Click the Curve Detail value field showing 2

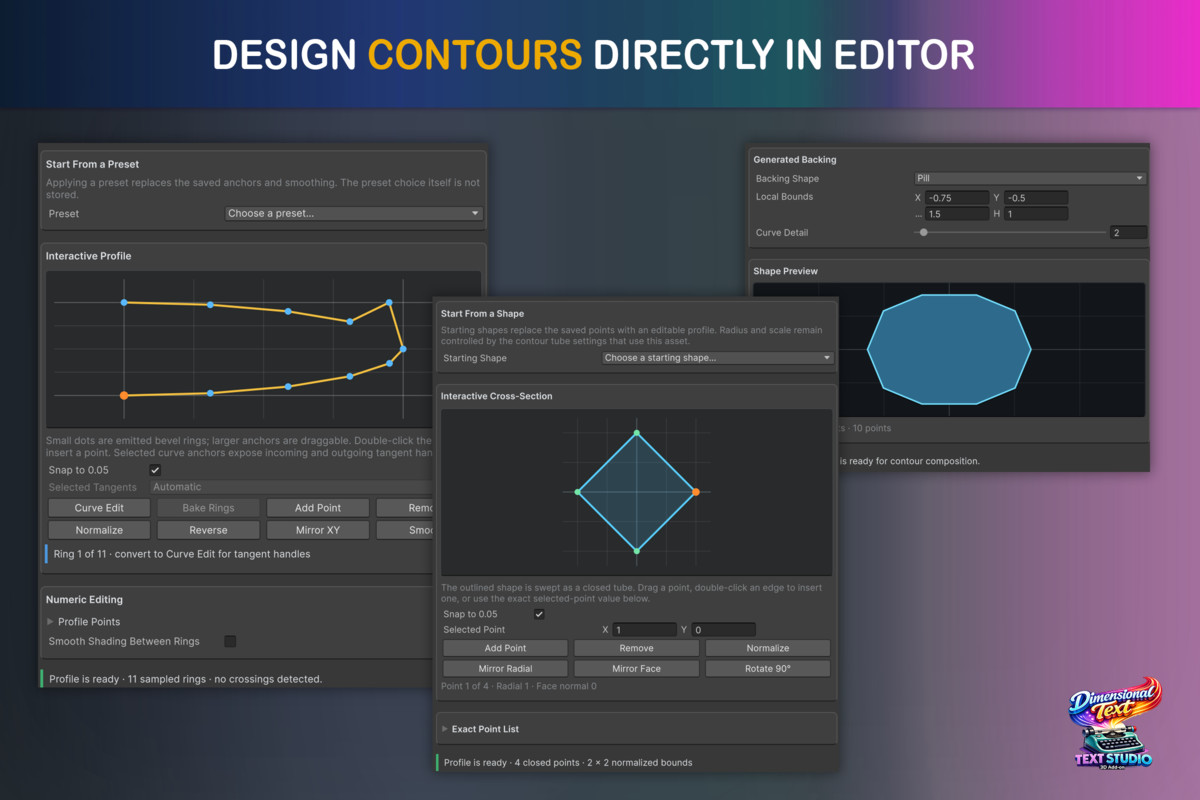coord(1128,232)
